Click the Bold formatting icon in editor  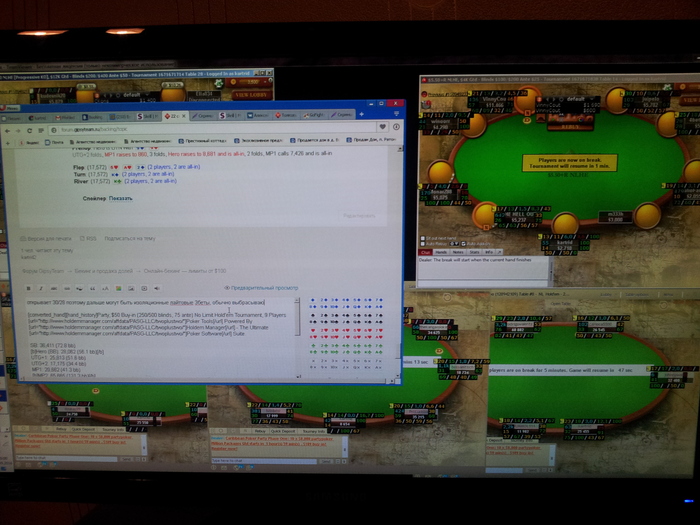tap(29, 288)
